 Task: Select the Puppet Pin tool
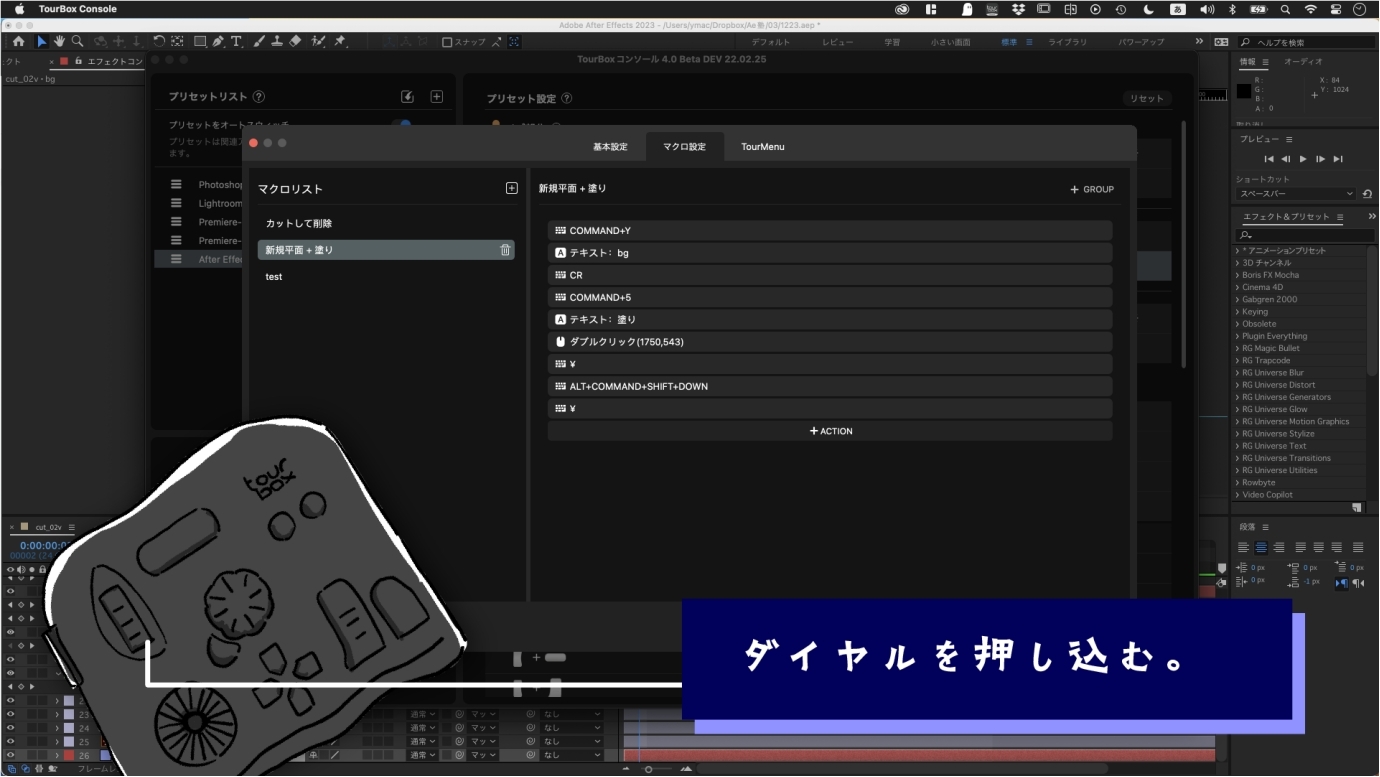[340, 42]
